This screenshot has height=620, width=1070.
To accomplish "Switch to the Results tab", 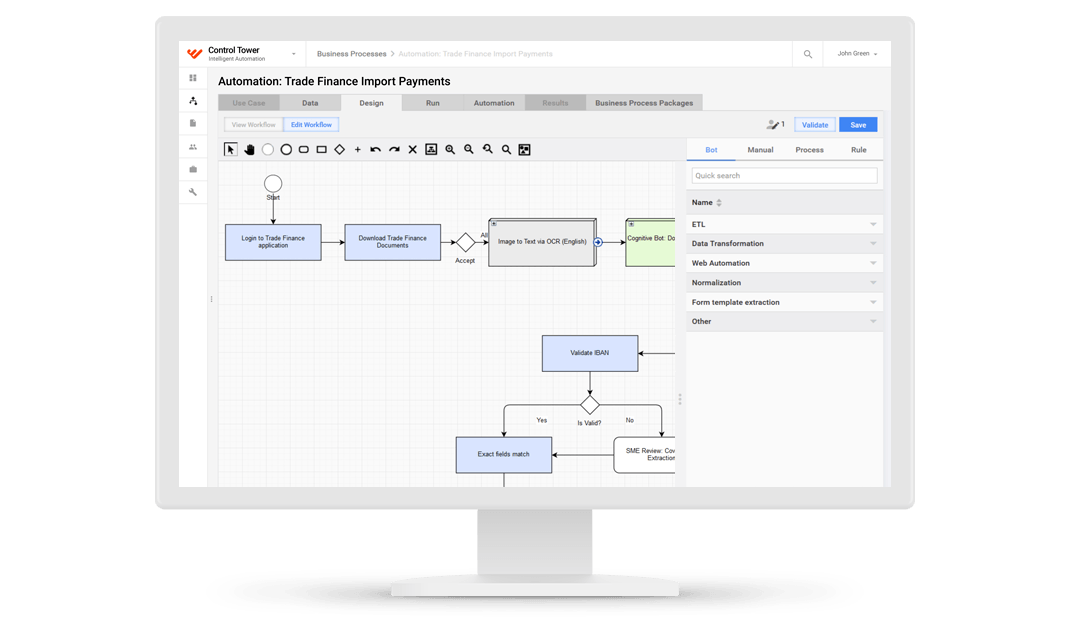I will (555, 103).
